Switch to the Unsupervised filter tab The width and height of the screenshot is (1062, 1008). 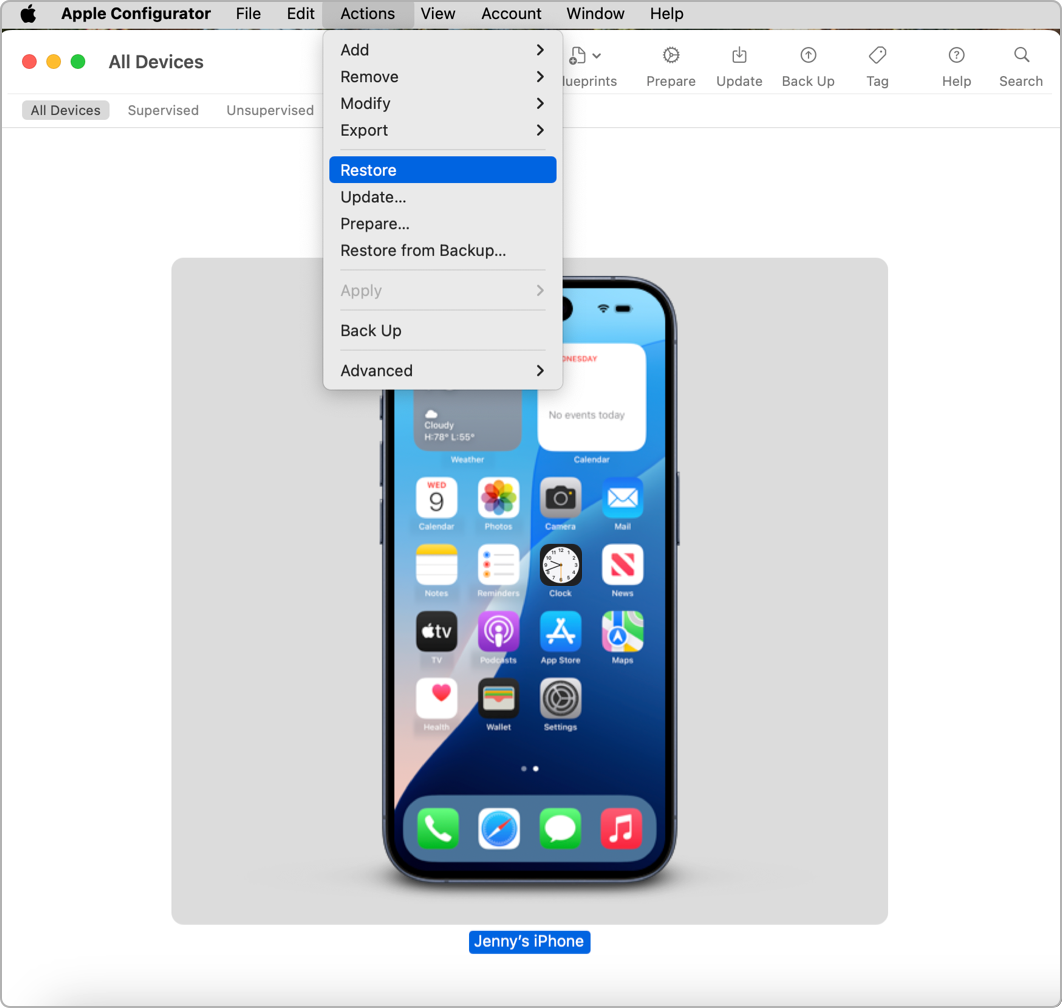tap(270, 110)
